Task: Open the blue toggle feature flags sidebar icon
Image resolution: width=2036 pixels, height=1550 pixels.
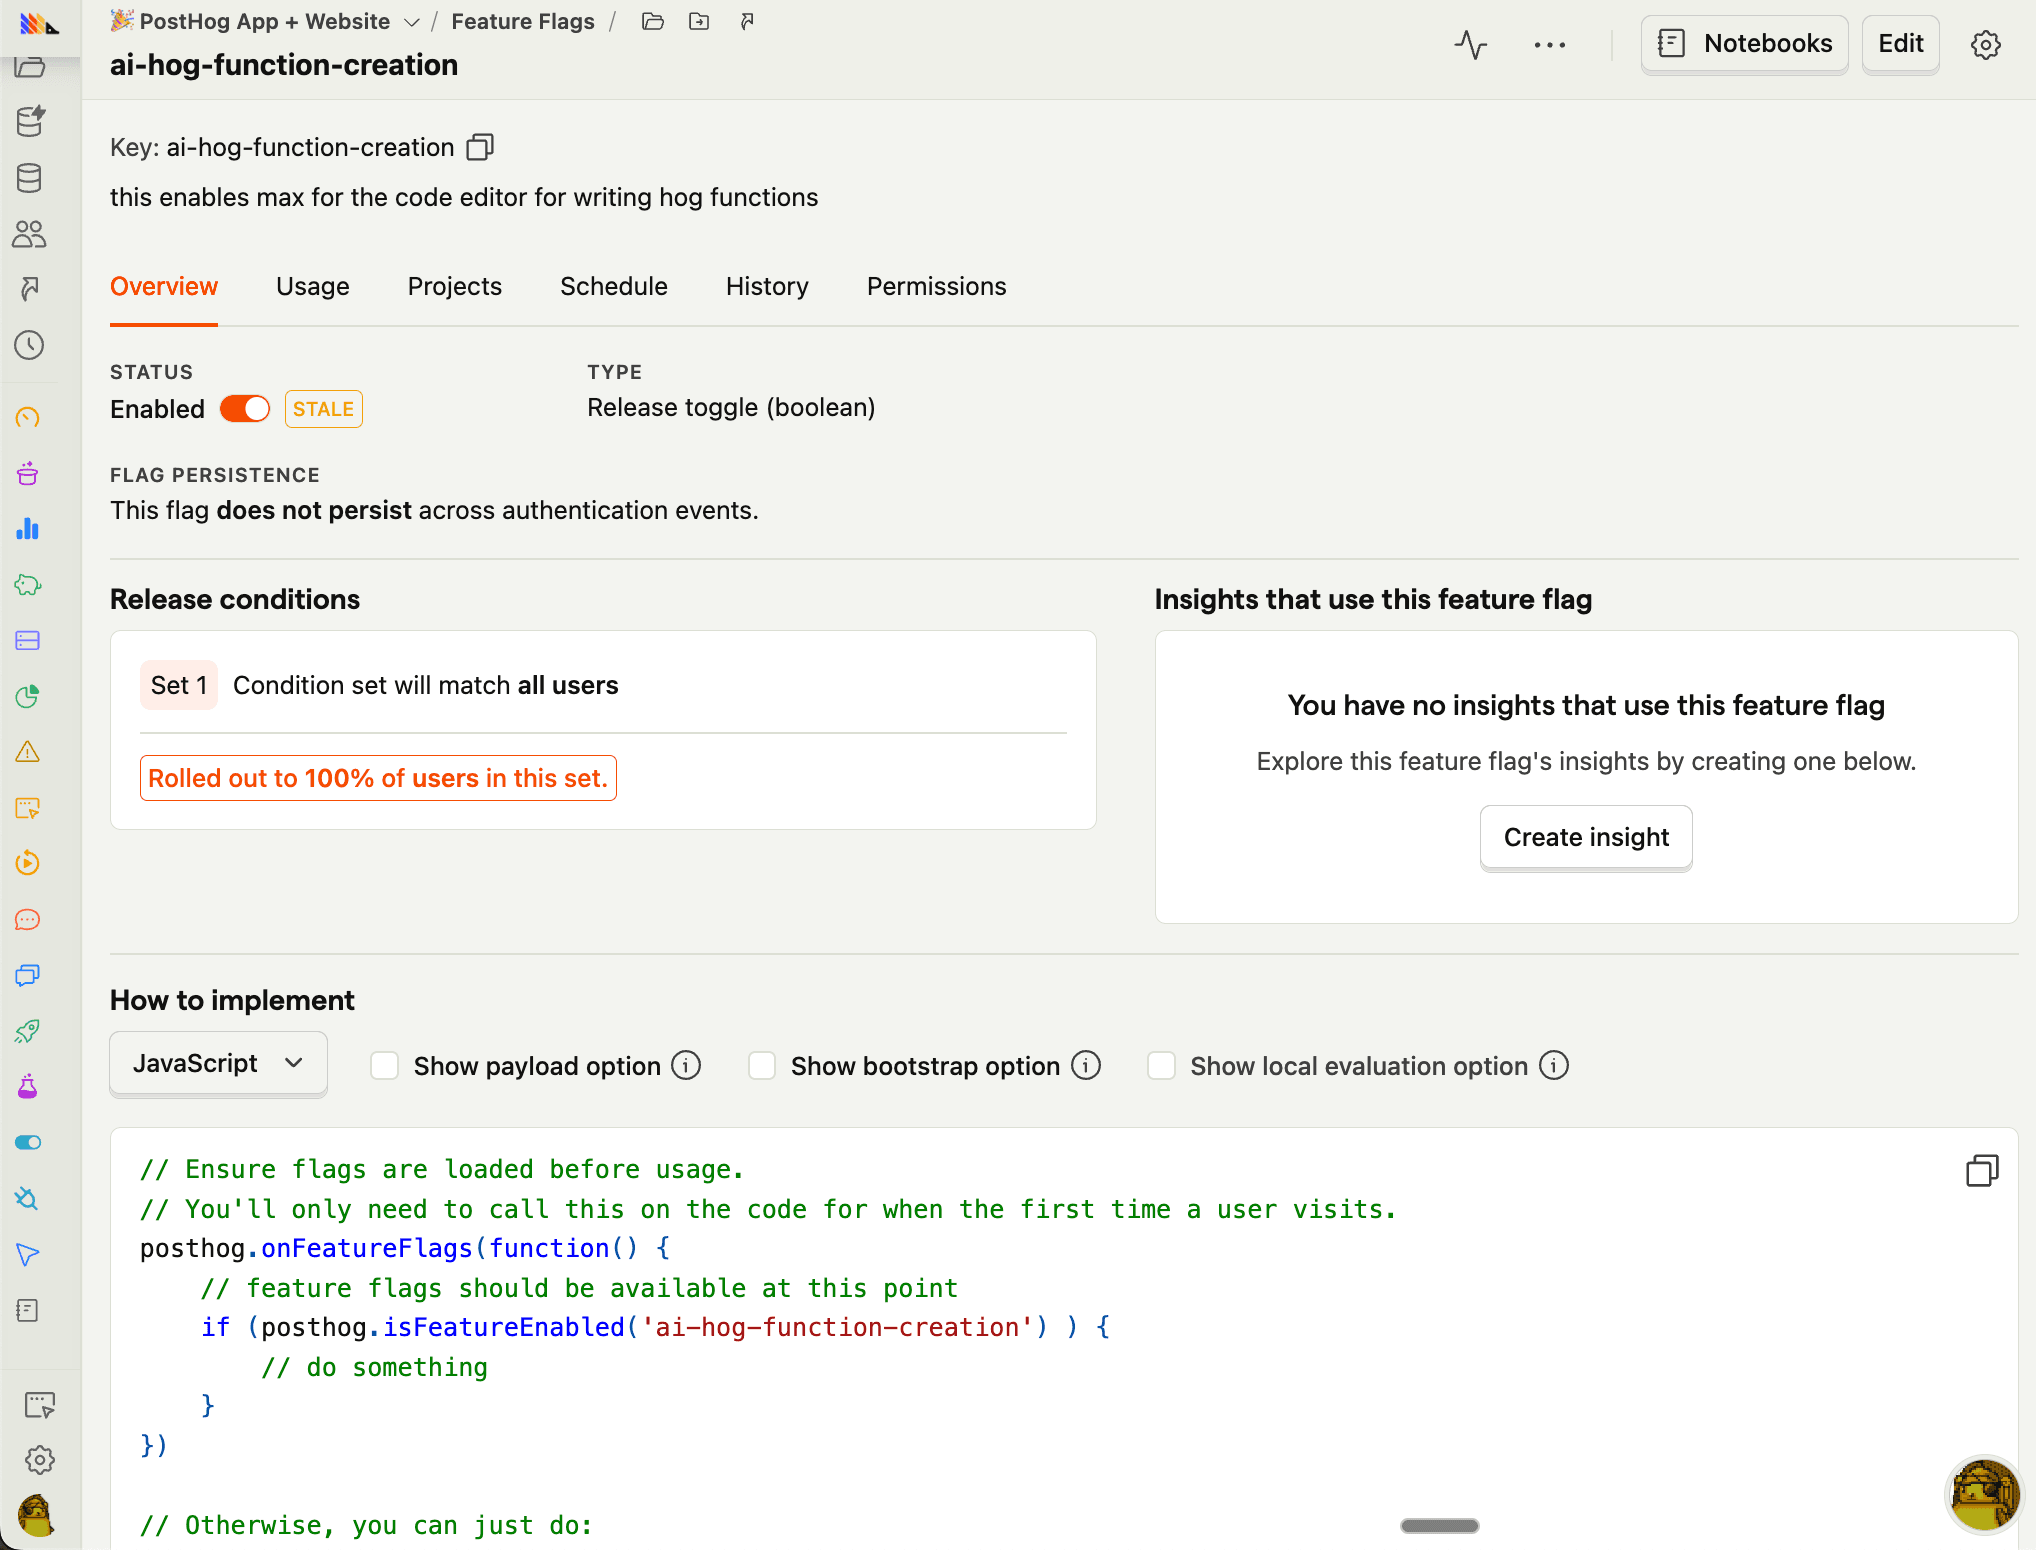Action: point(28,1142)
